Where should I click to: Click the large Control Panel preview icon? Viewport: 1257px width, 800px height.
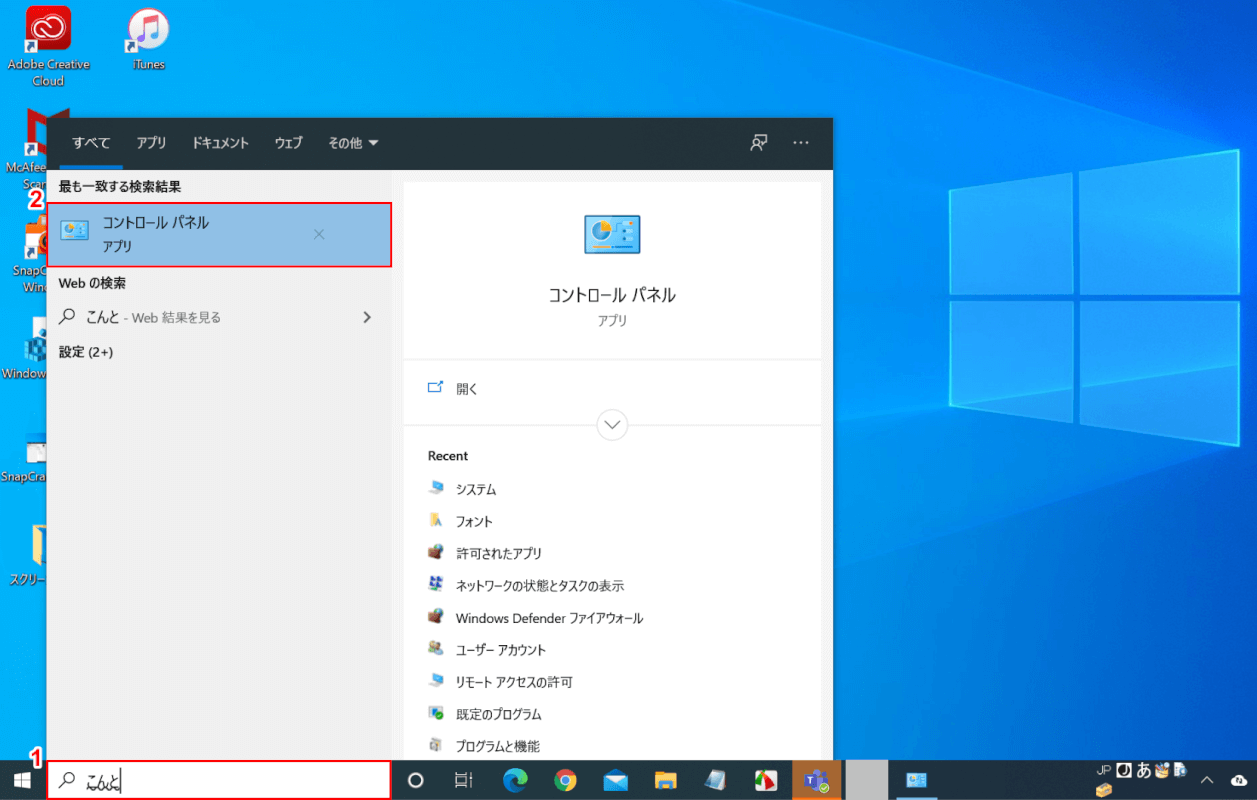(612, 234)
